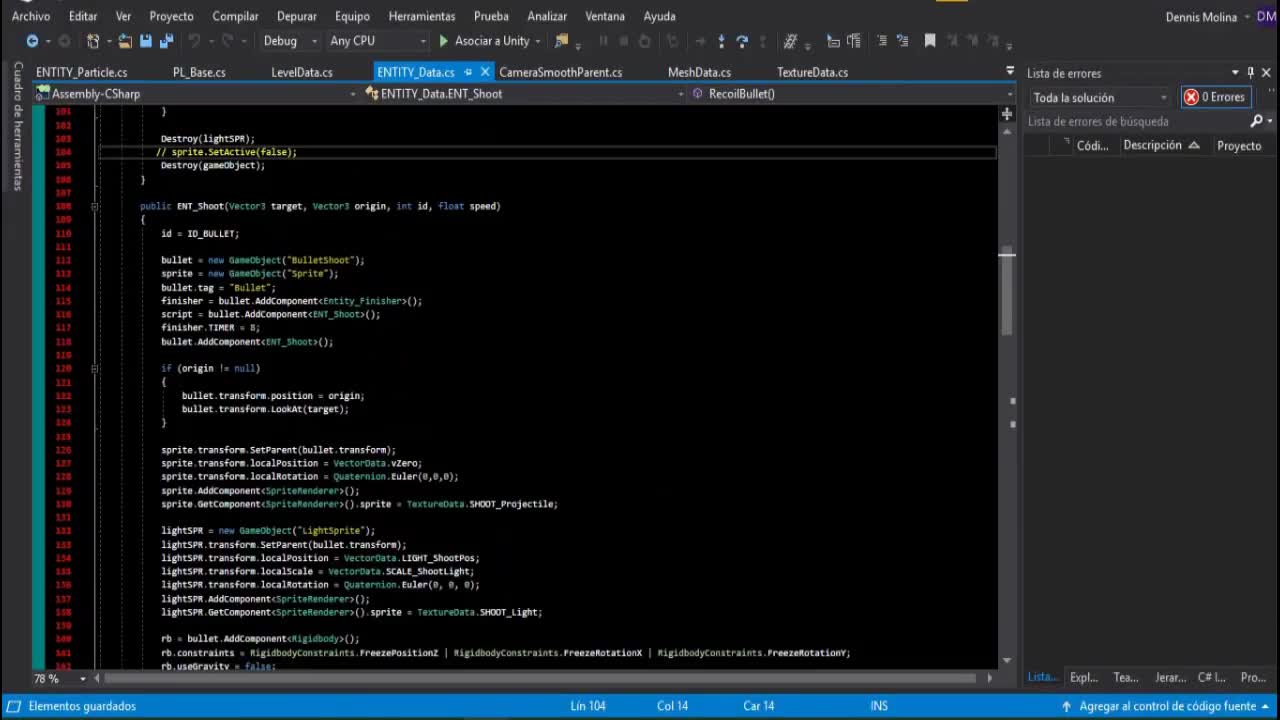Click the Navigate Backward arrow icon
Viewport: 1280px width, 720px height.
point(32,42)
